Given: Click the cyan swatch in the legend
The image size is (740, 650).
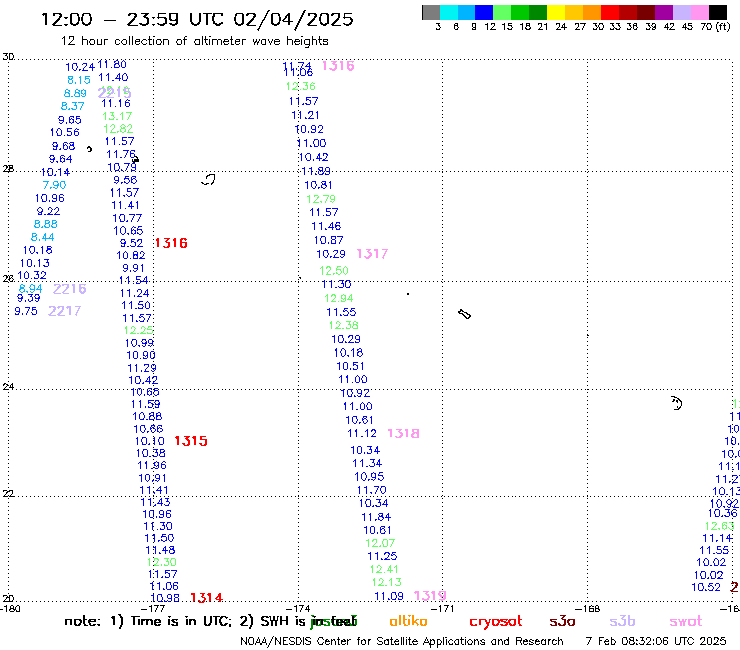Looking at the screenshot, I should 449,12.
